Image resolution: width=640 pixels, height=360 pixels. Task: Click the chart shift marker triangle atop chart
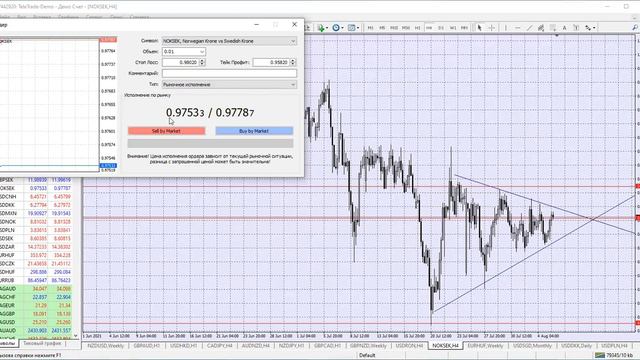tap(557, 36)
